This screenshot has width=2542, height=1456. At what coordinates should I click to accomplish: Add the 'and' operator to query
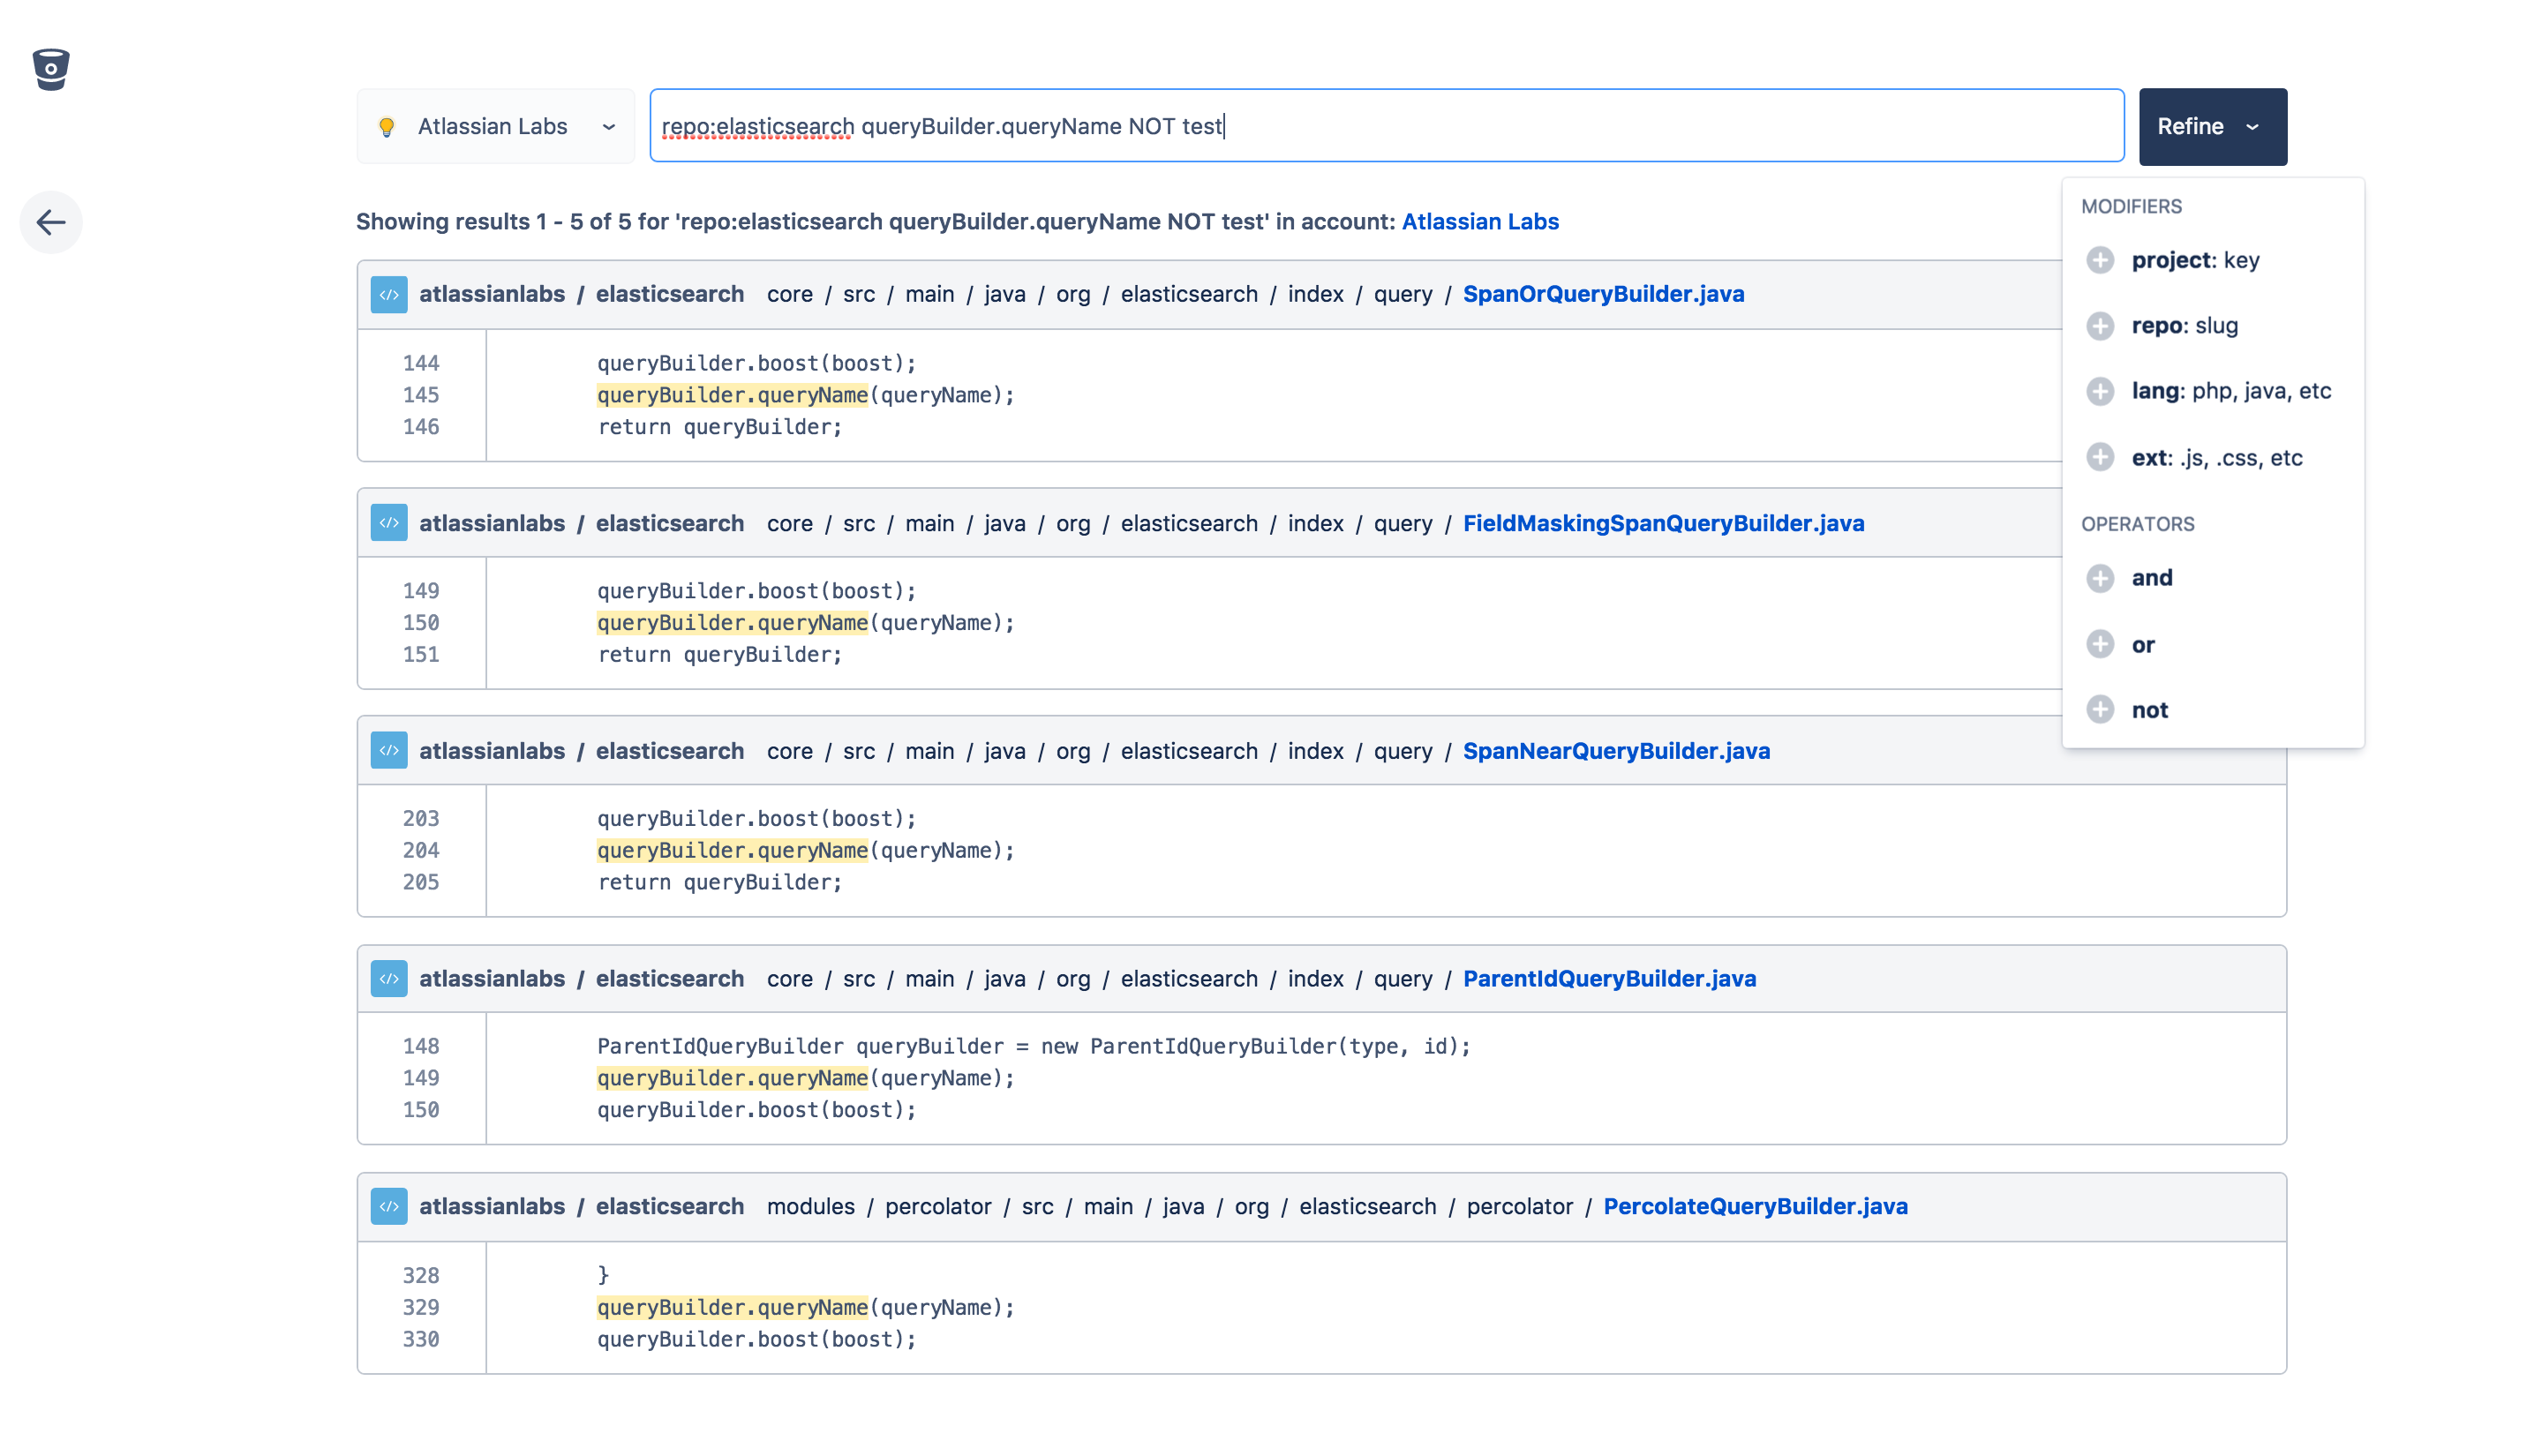2150,578
